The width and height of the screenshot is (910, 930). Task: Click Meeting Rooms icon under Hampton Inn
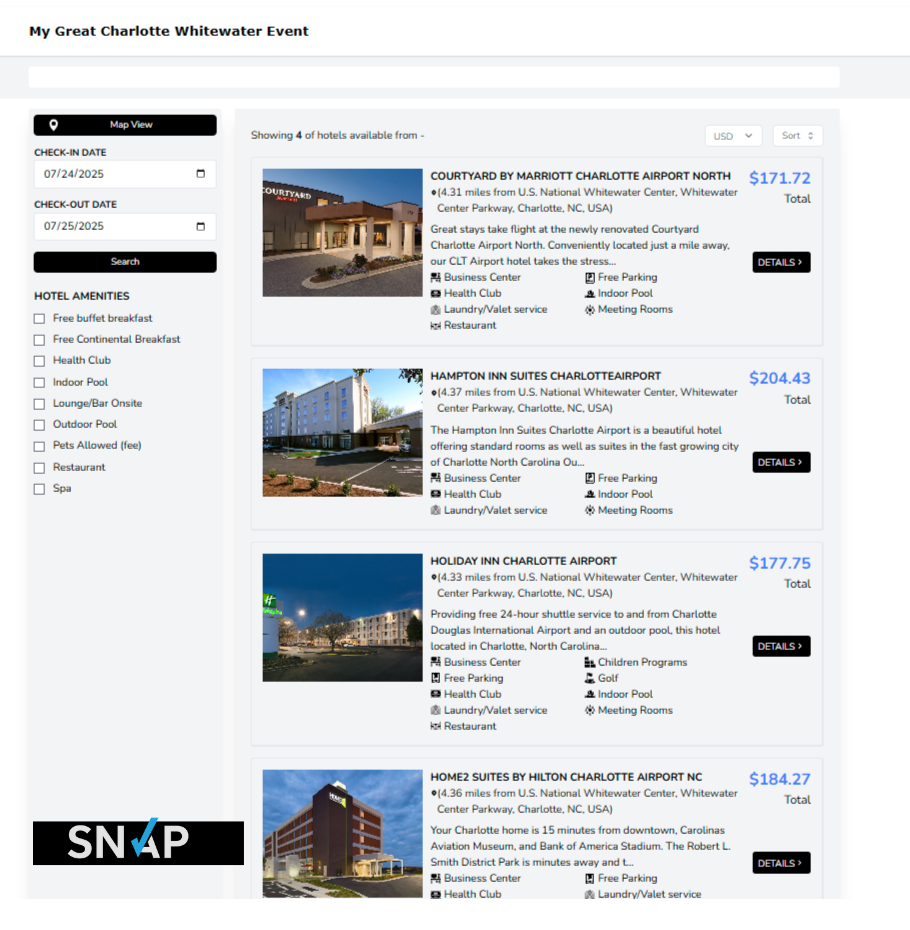(590, 510)
